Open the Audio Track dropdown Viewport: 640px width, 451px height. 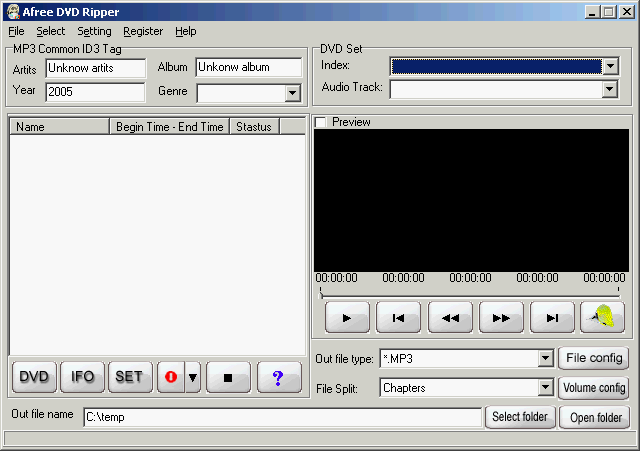click(609, 89)
